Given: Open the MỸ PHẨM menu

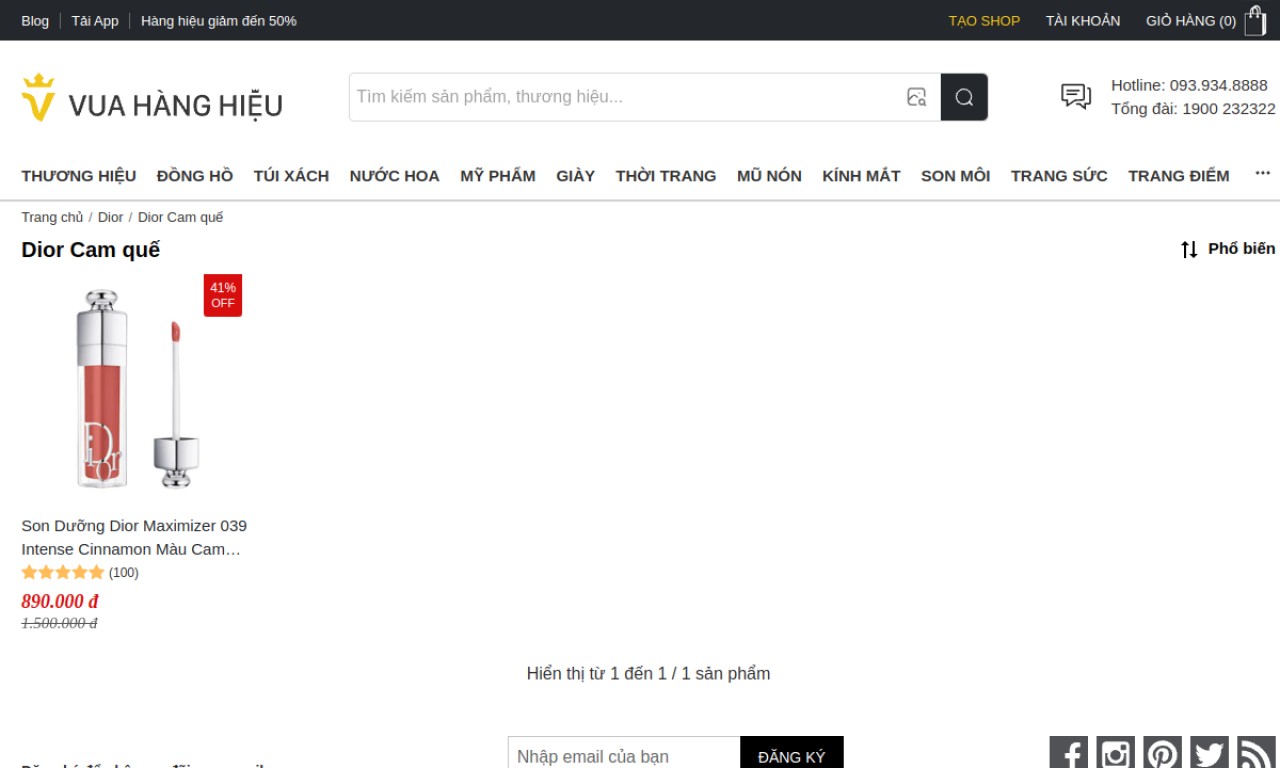Looking at the screenshot, I should tap(498, 176).
